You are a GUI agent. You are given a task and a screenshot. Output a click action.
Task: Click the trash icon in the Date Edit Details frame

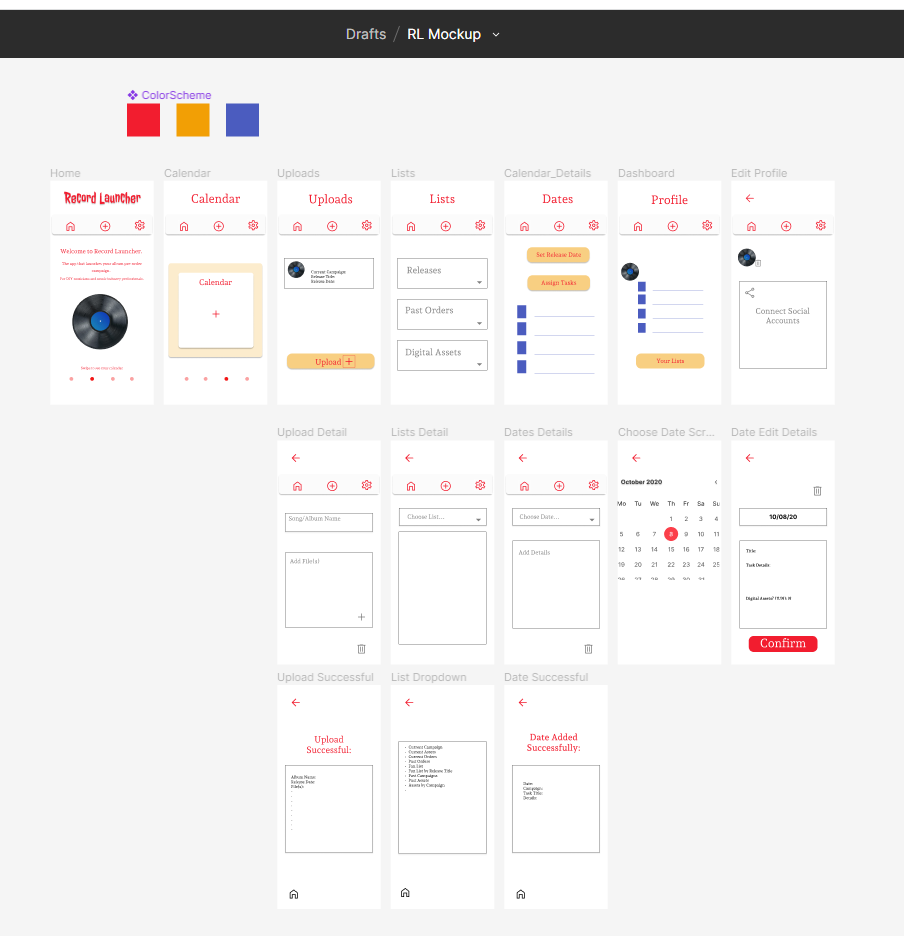coord(817,491)
